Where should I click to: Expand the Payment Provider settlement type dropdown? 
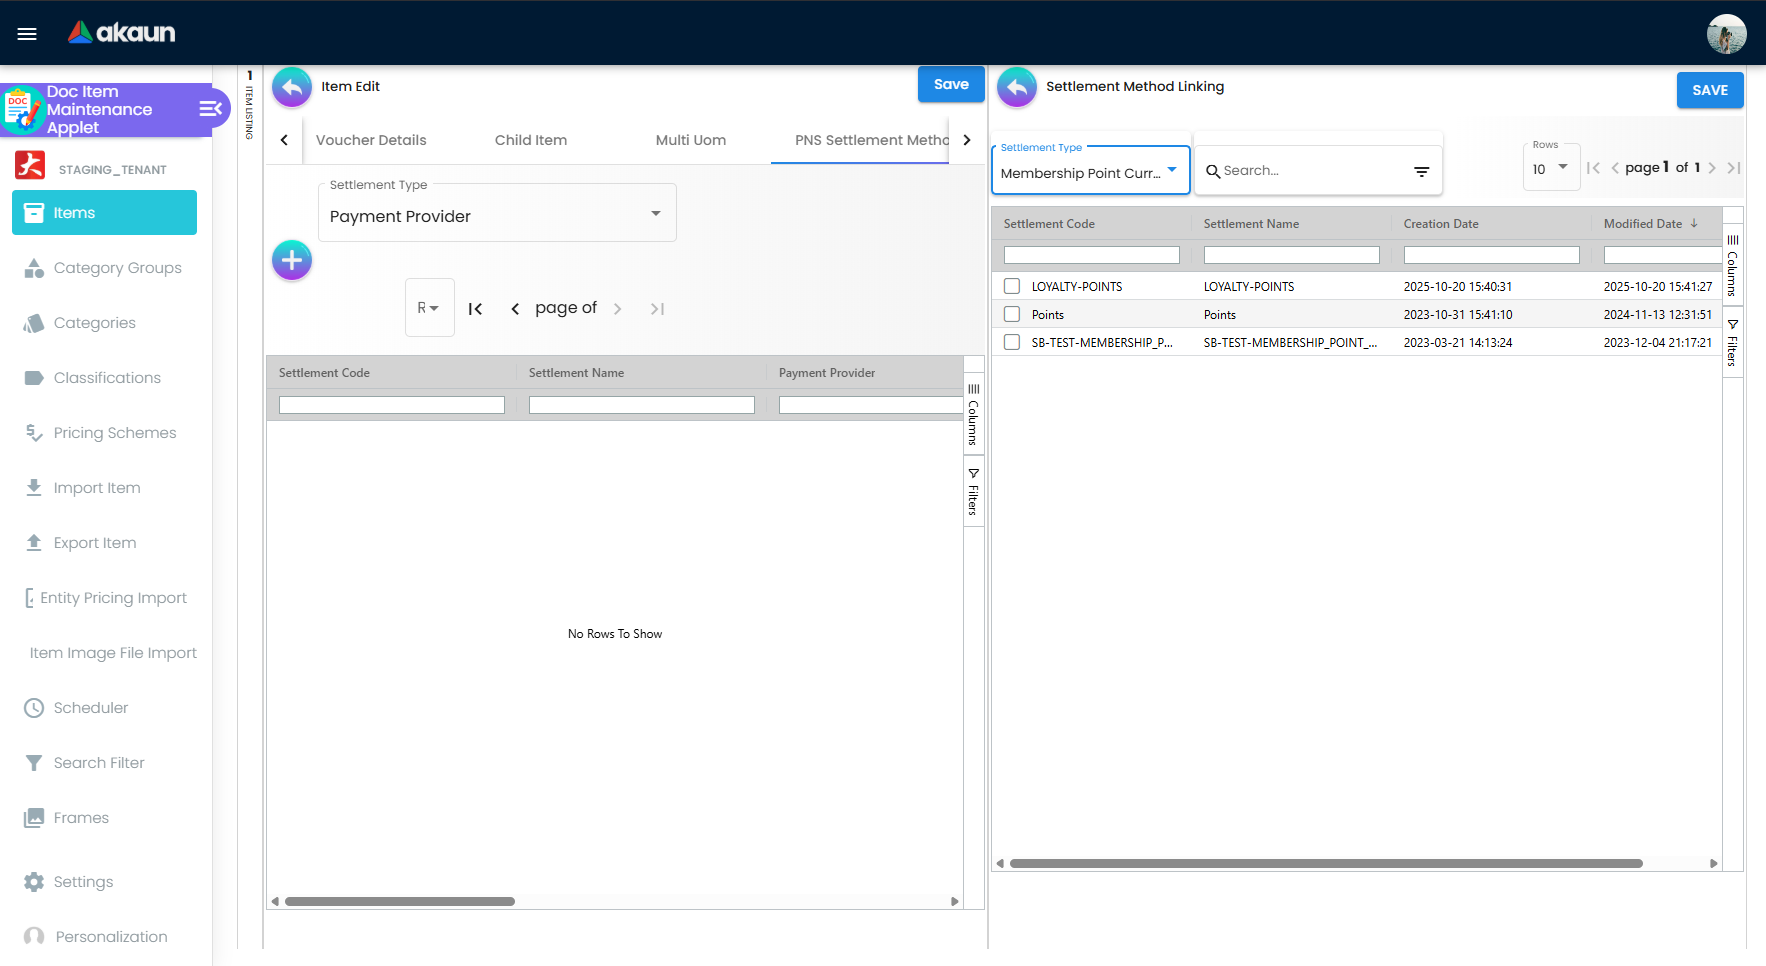[497, 216]
